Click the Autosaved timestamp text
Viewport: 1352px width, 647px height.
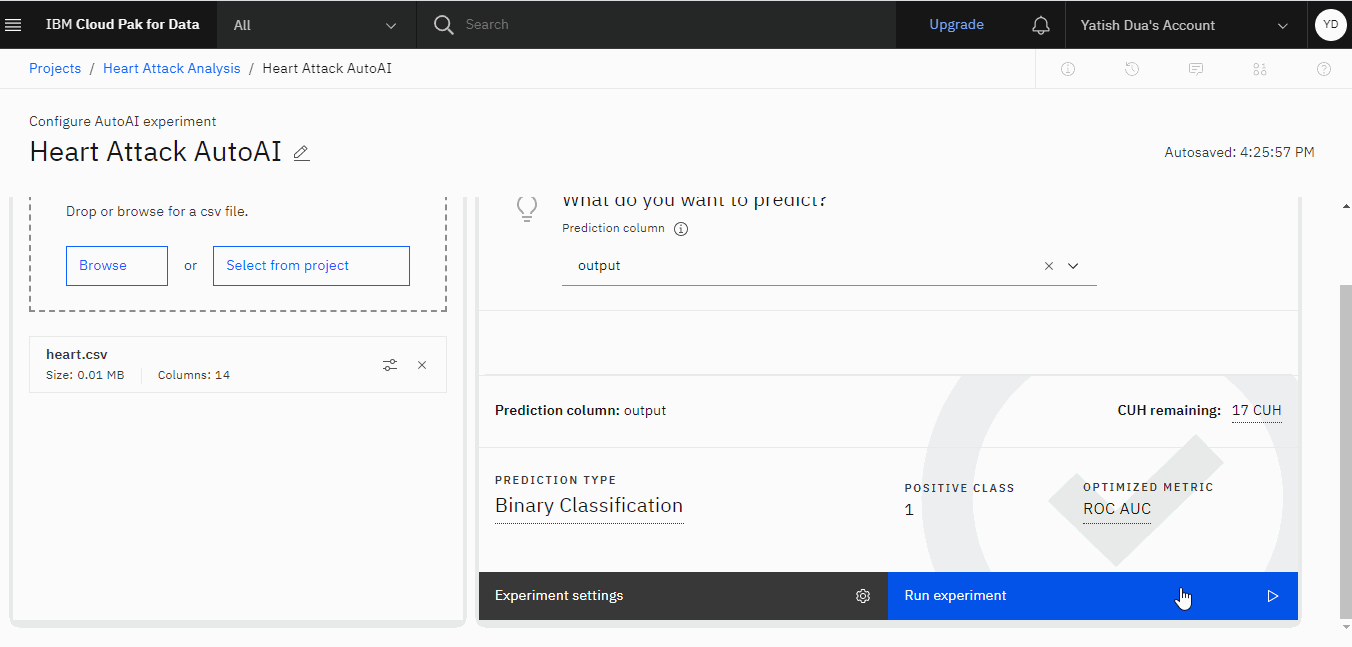click(1240, 153)
